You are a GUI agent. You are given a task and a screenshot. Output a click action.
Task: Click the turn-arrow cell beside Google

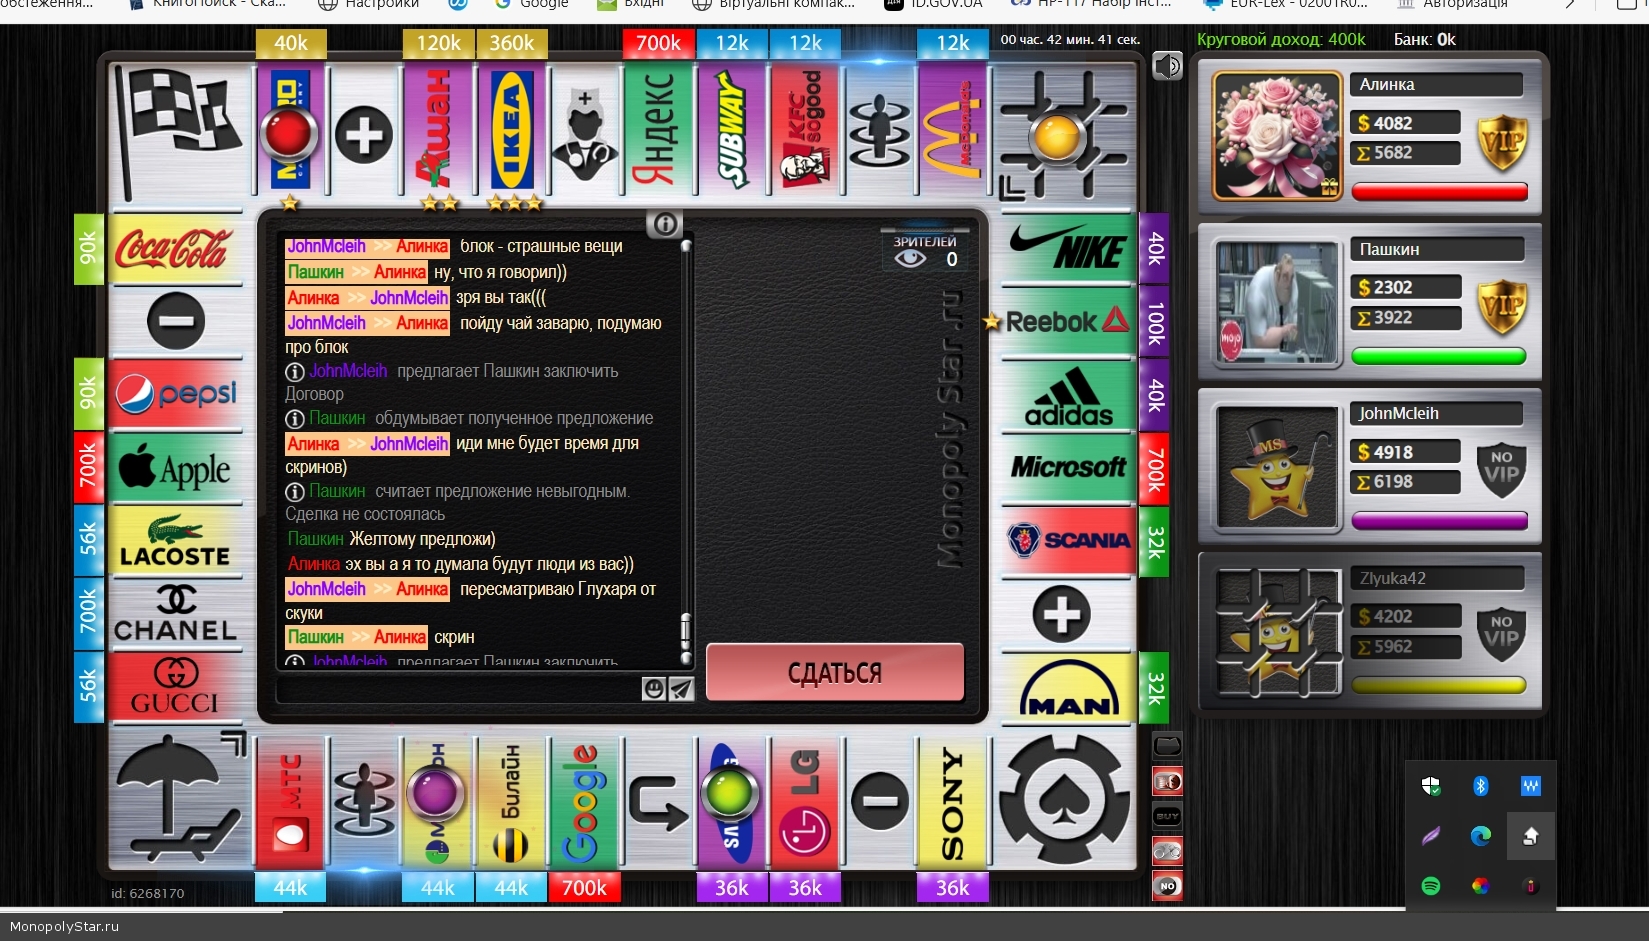coord(658,802)
